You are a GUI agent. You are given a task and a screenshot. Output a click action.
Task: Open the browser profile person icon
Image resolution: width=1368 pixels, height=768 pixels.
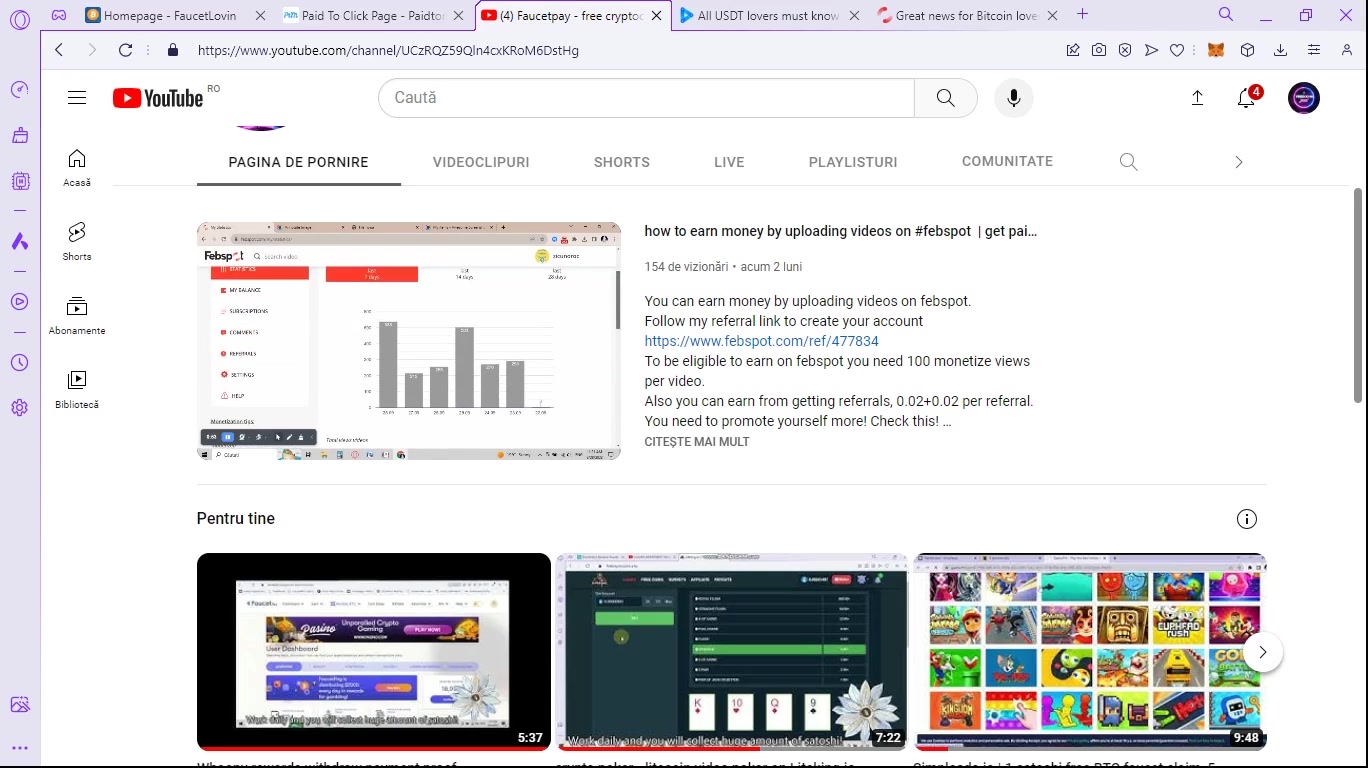pyautogui.click(x=1346, y=50)
